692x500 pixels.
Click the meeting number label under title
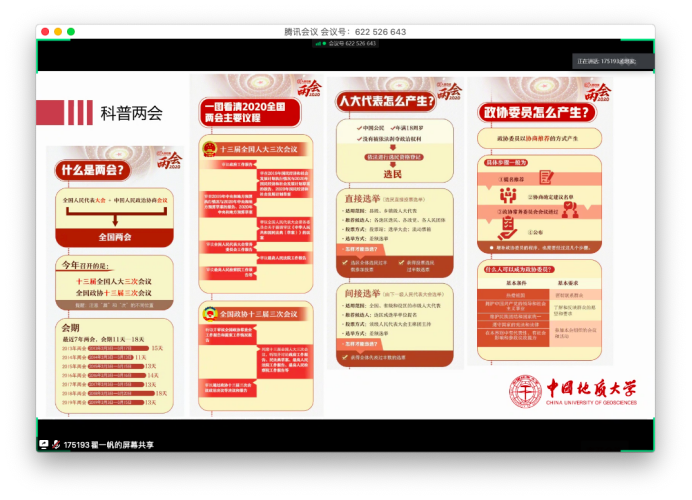pyautogui.click(x=351, y=43)
